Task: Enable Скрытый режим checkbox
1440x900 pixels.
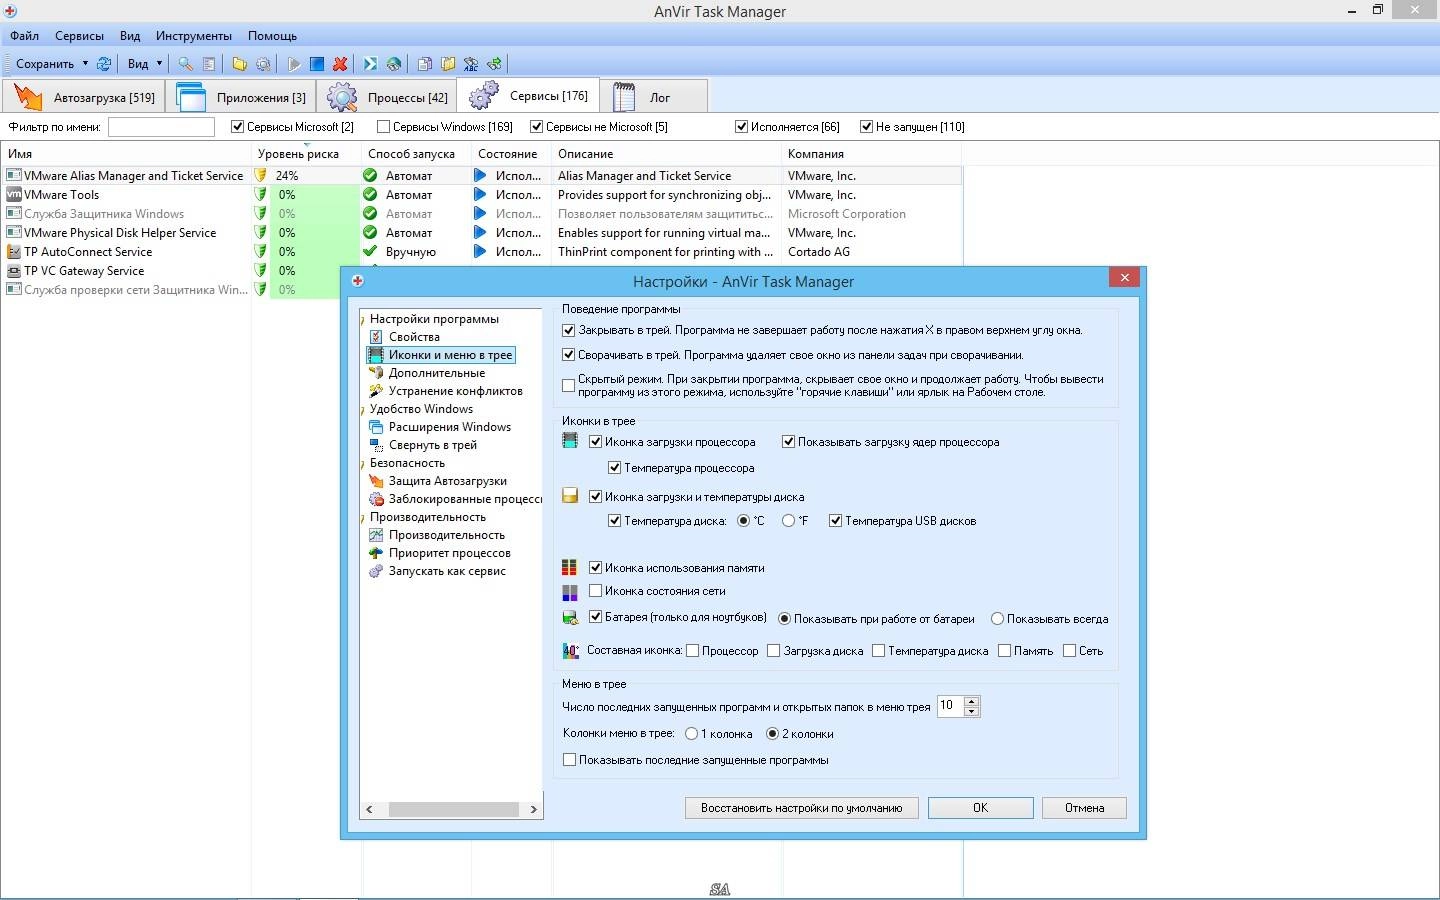Action: click(569, 385)
